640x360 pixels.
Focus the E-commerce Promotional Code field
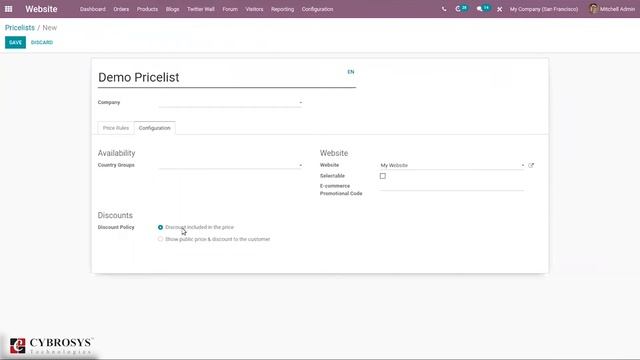tap(452, 186)
